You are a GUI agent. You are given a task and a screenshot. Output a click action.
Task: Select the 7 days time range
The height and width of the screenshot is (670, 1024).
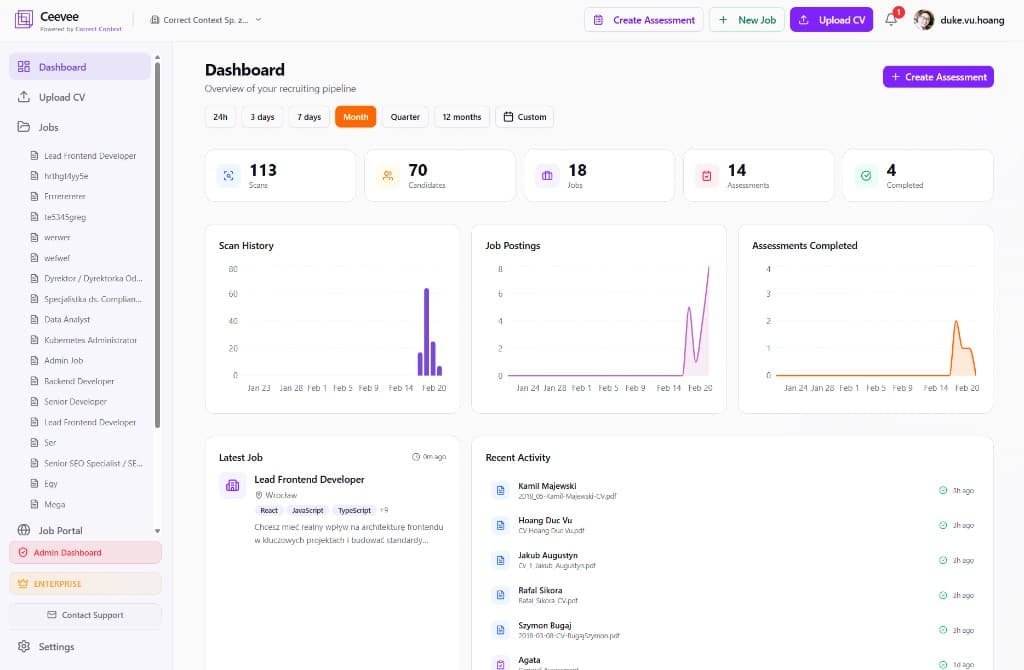point(306,117)
